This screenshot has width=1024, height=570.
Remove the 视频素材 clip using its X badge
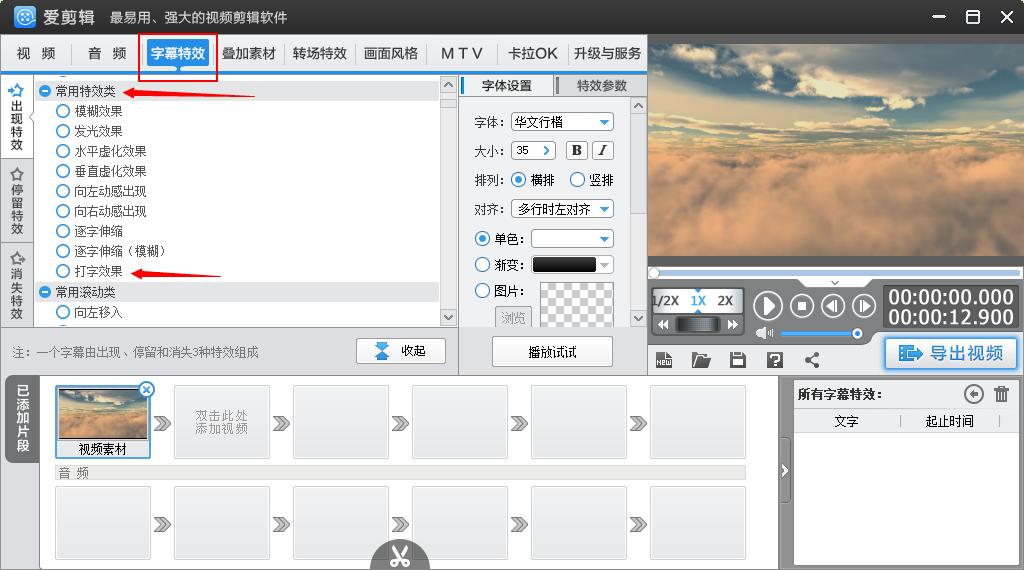click(146, 390)
